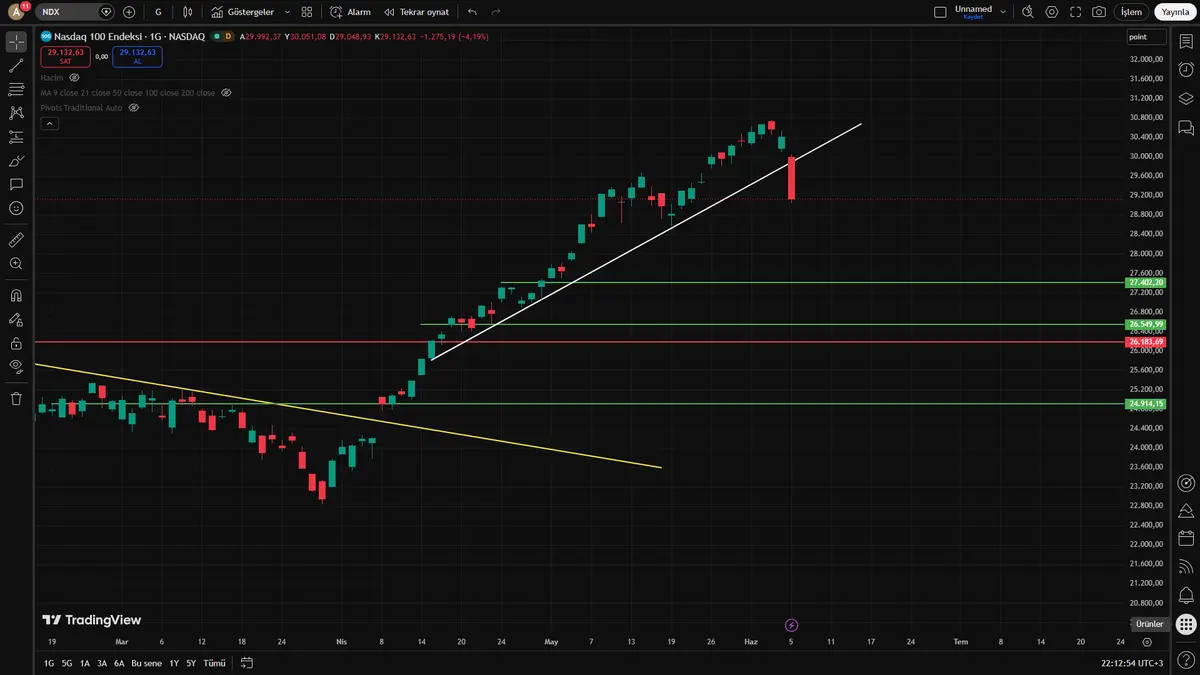1200x675 pixels.
Task: Publish the idea with Yayınla button
Action: coord(1174,12)
